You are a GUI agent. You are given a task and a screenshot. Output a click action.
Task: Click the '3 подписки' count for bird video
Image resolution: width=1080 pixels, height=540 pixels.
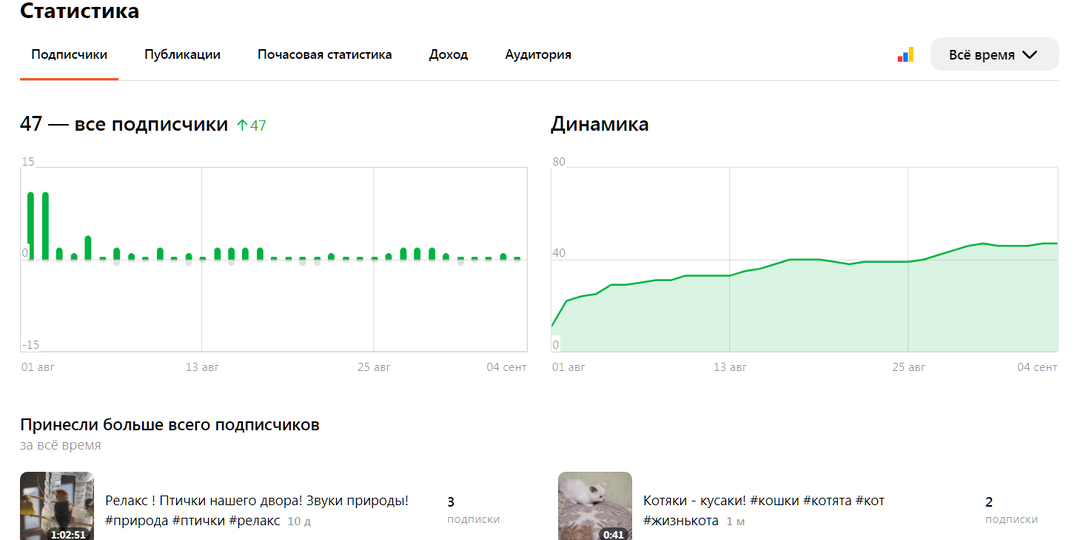(x=473, y=510)
